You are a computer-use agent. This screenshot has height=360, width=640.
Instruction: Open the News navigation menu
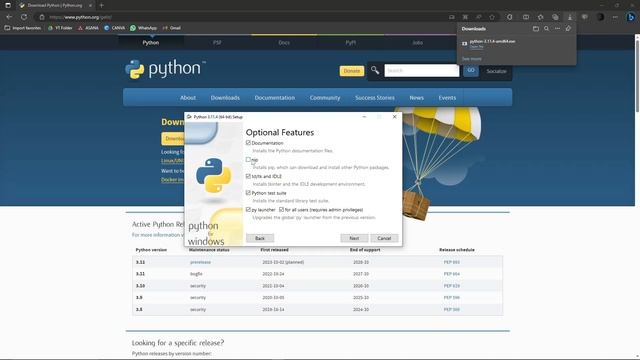[416, 98]
